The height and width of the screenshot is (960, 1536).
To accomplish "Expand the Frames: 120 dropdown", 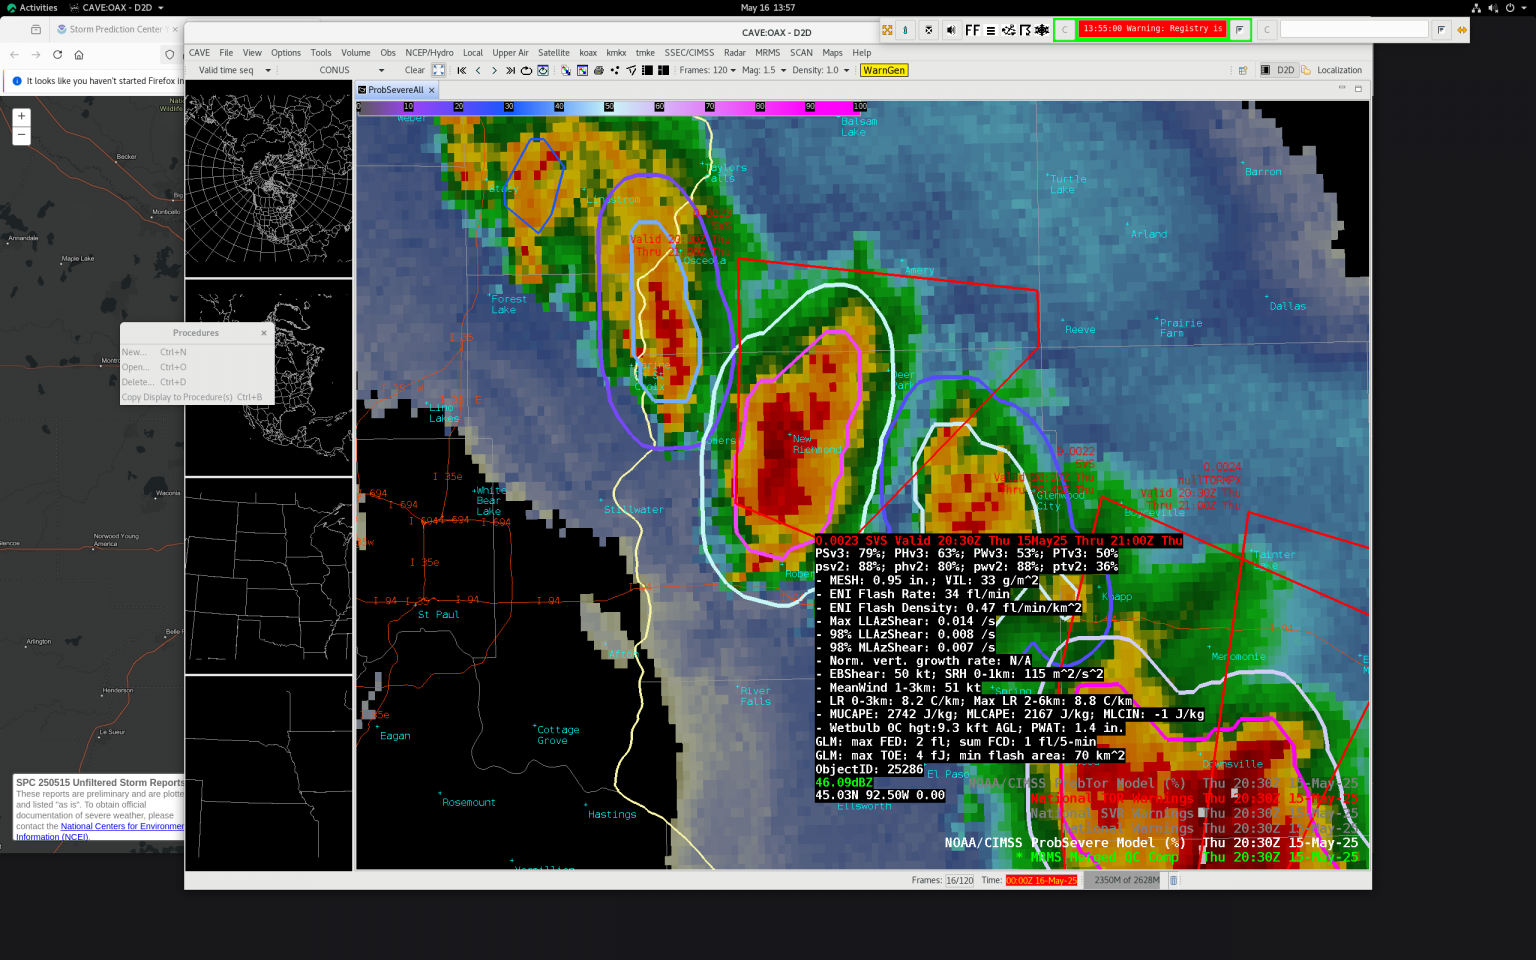I will 707,70.
